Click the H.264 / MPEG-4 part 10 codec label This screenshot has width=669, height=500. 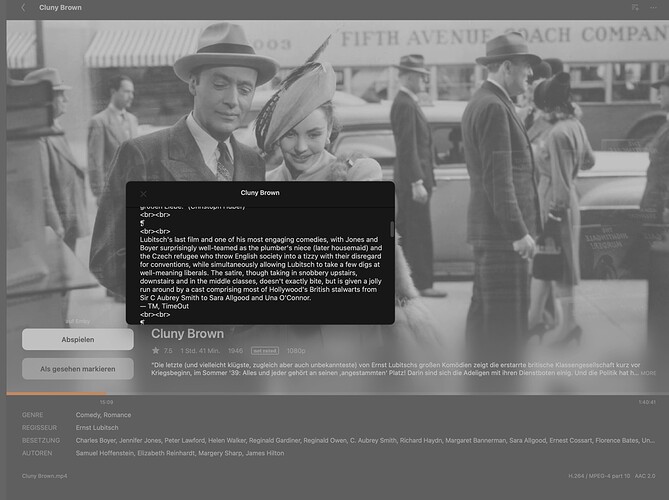[x=599, y=476]
